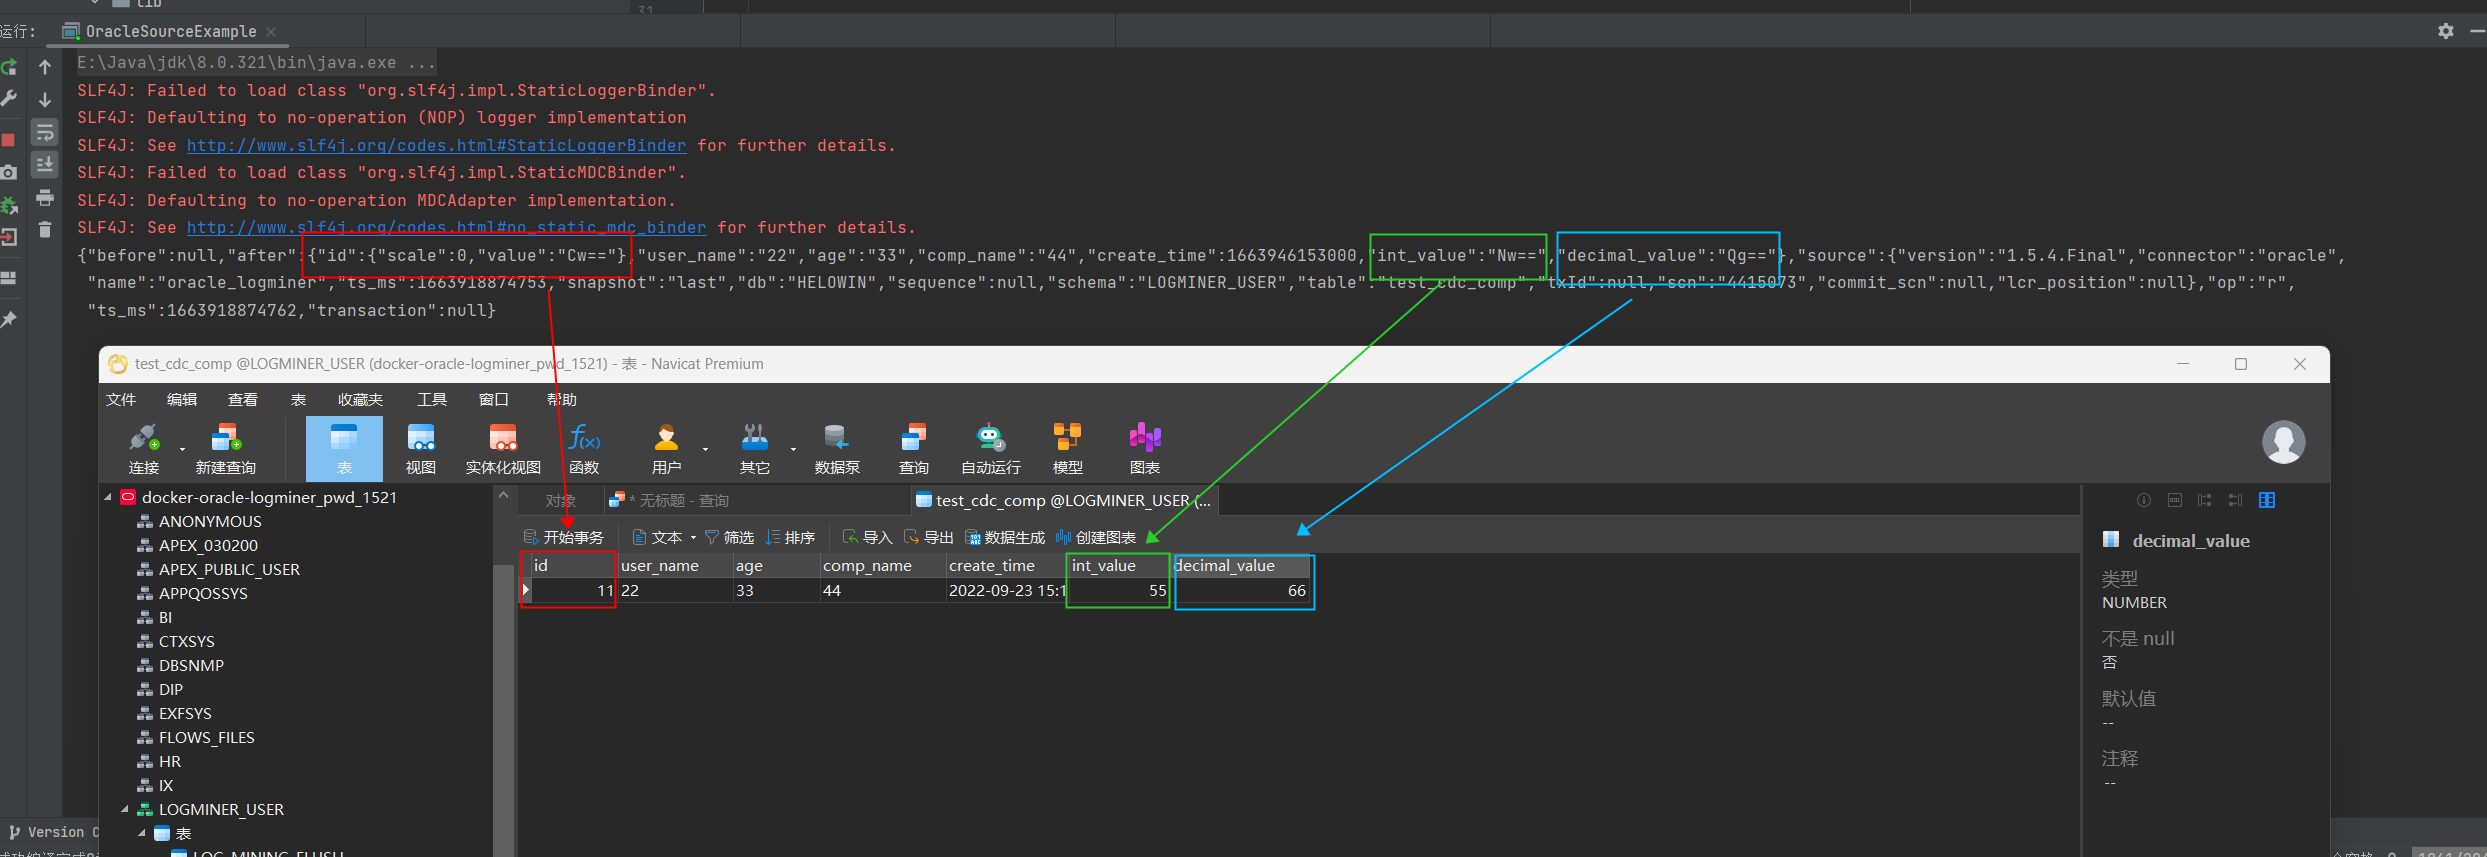Open Navicat 收藏夹 menu

coord(360,399)
